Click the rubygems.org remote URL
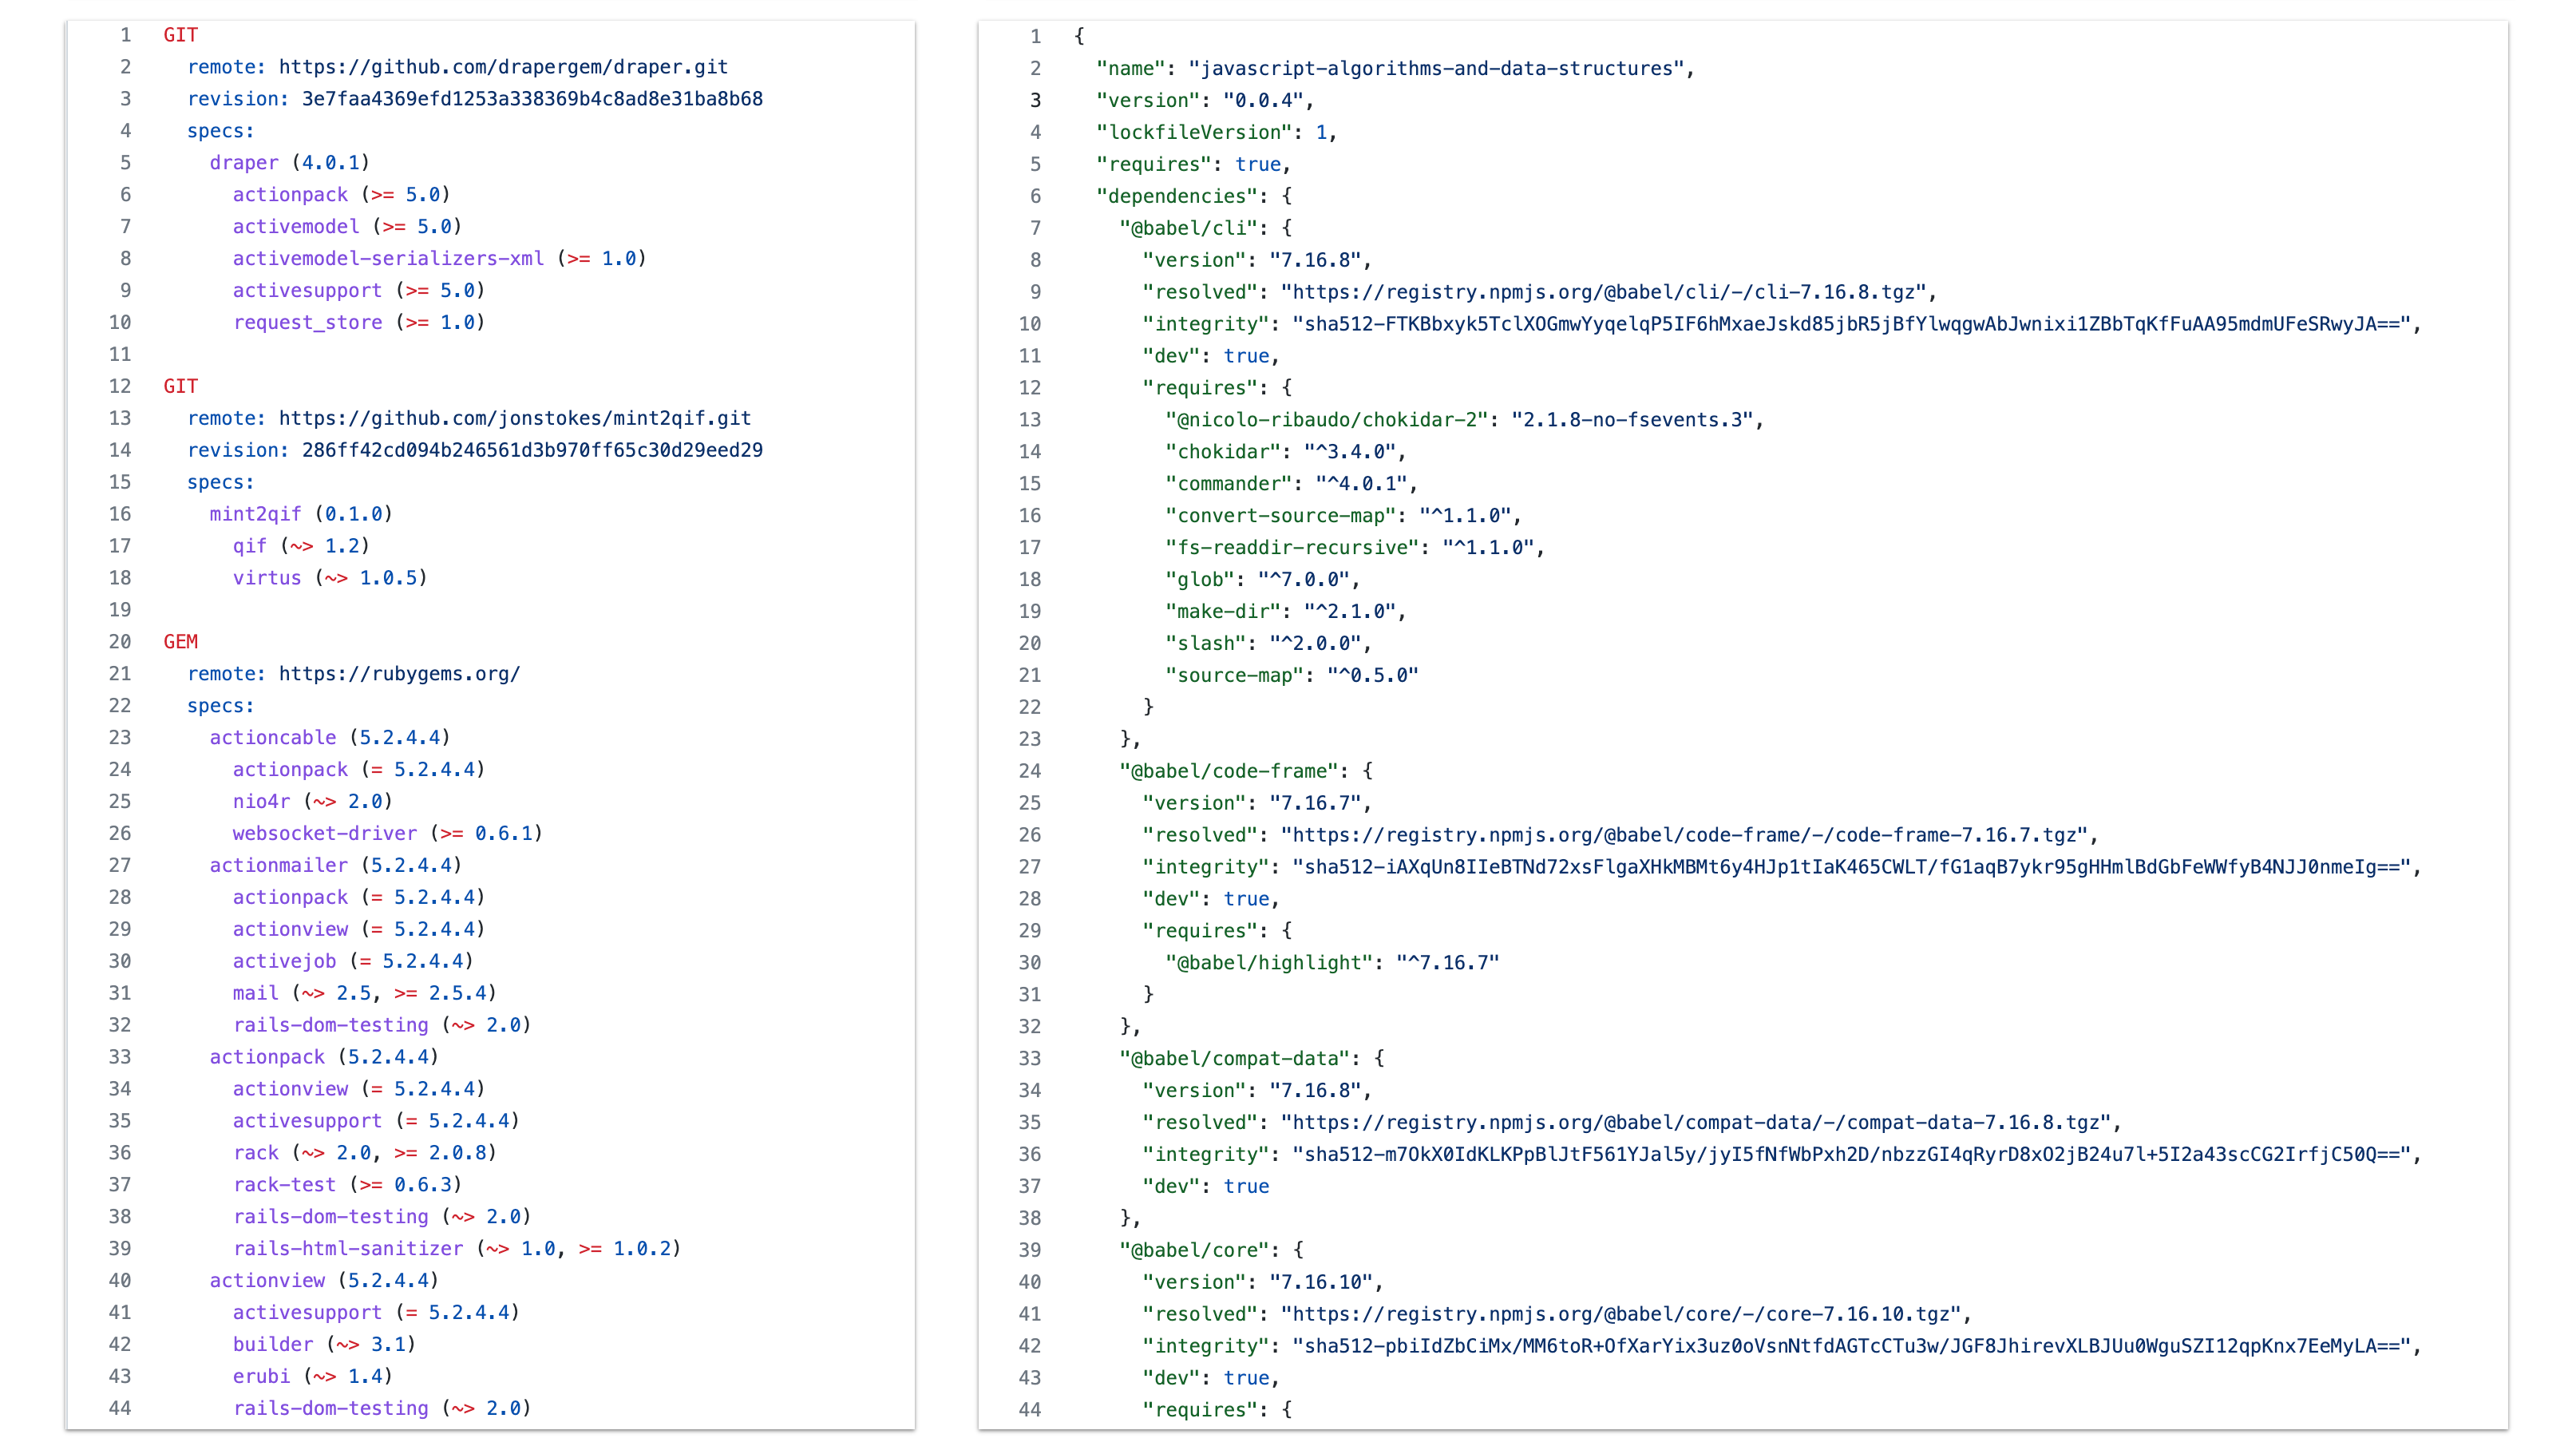2576x1450 pixels. (399, 674)
